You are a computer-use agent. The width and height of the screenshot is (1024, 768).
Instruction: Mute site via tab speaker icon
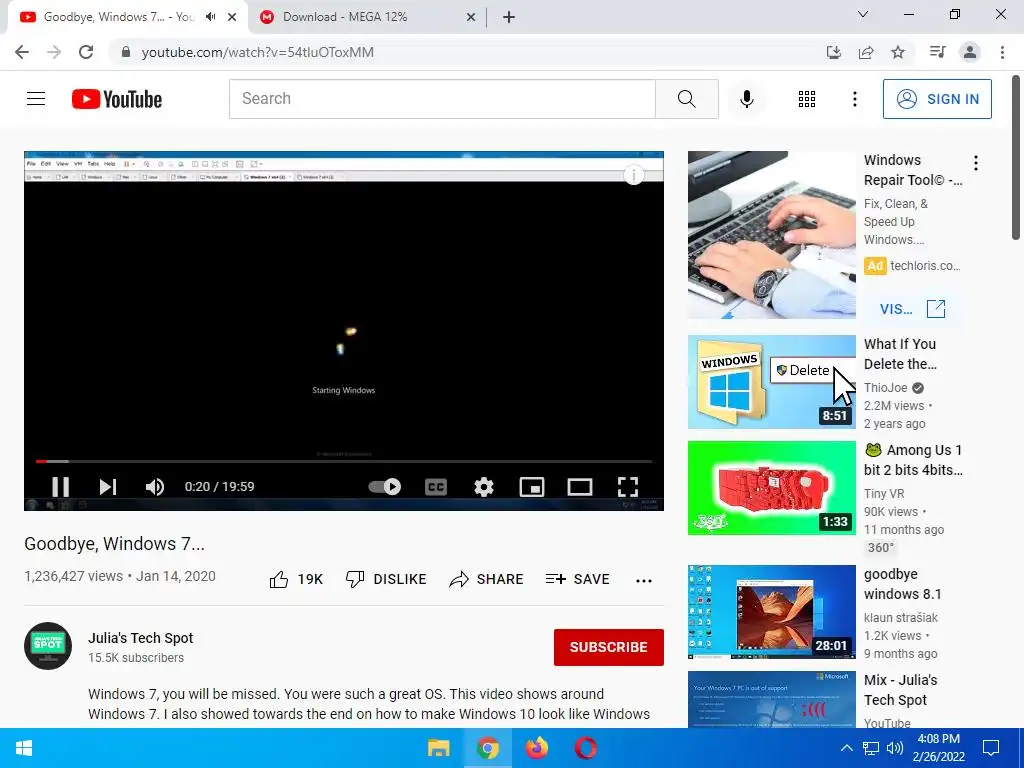coord(210,17)
